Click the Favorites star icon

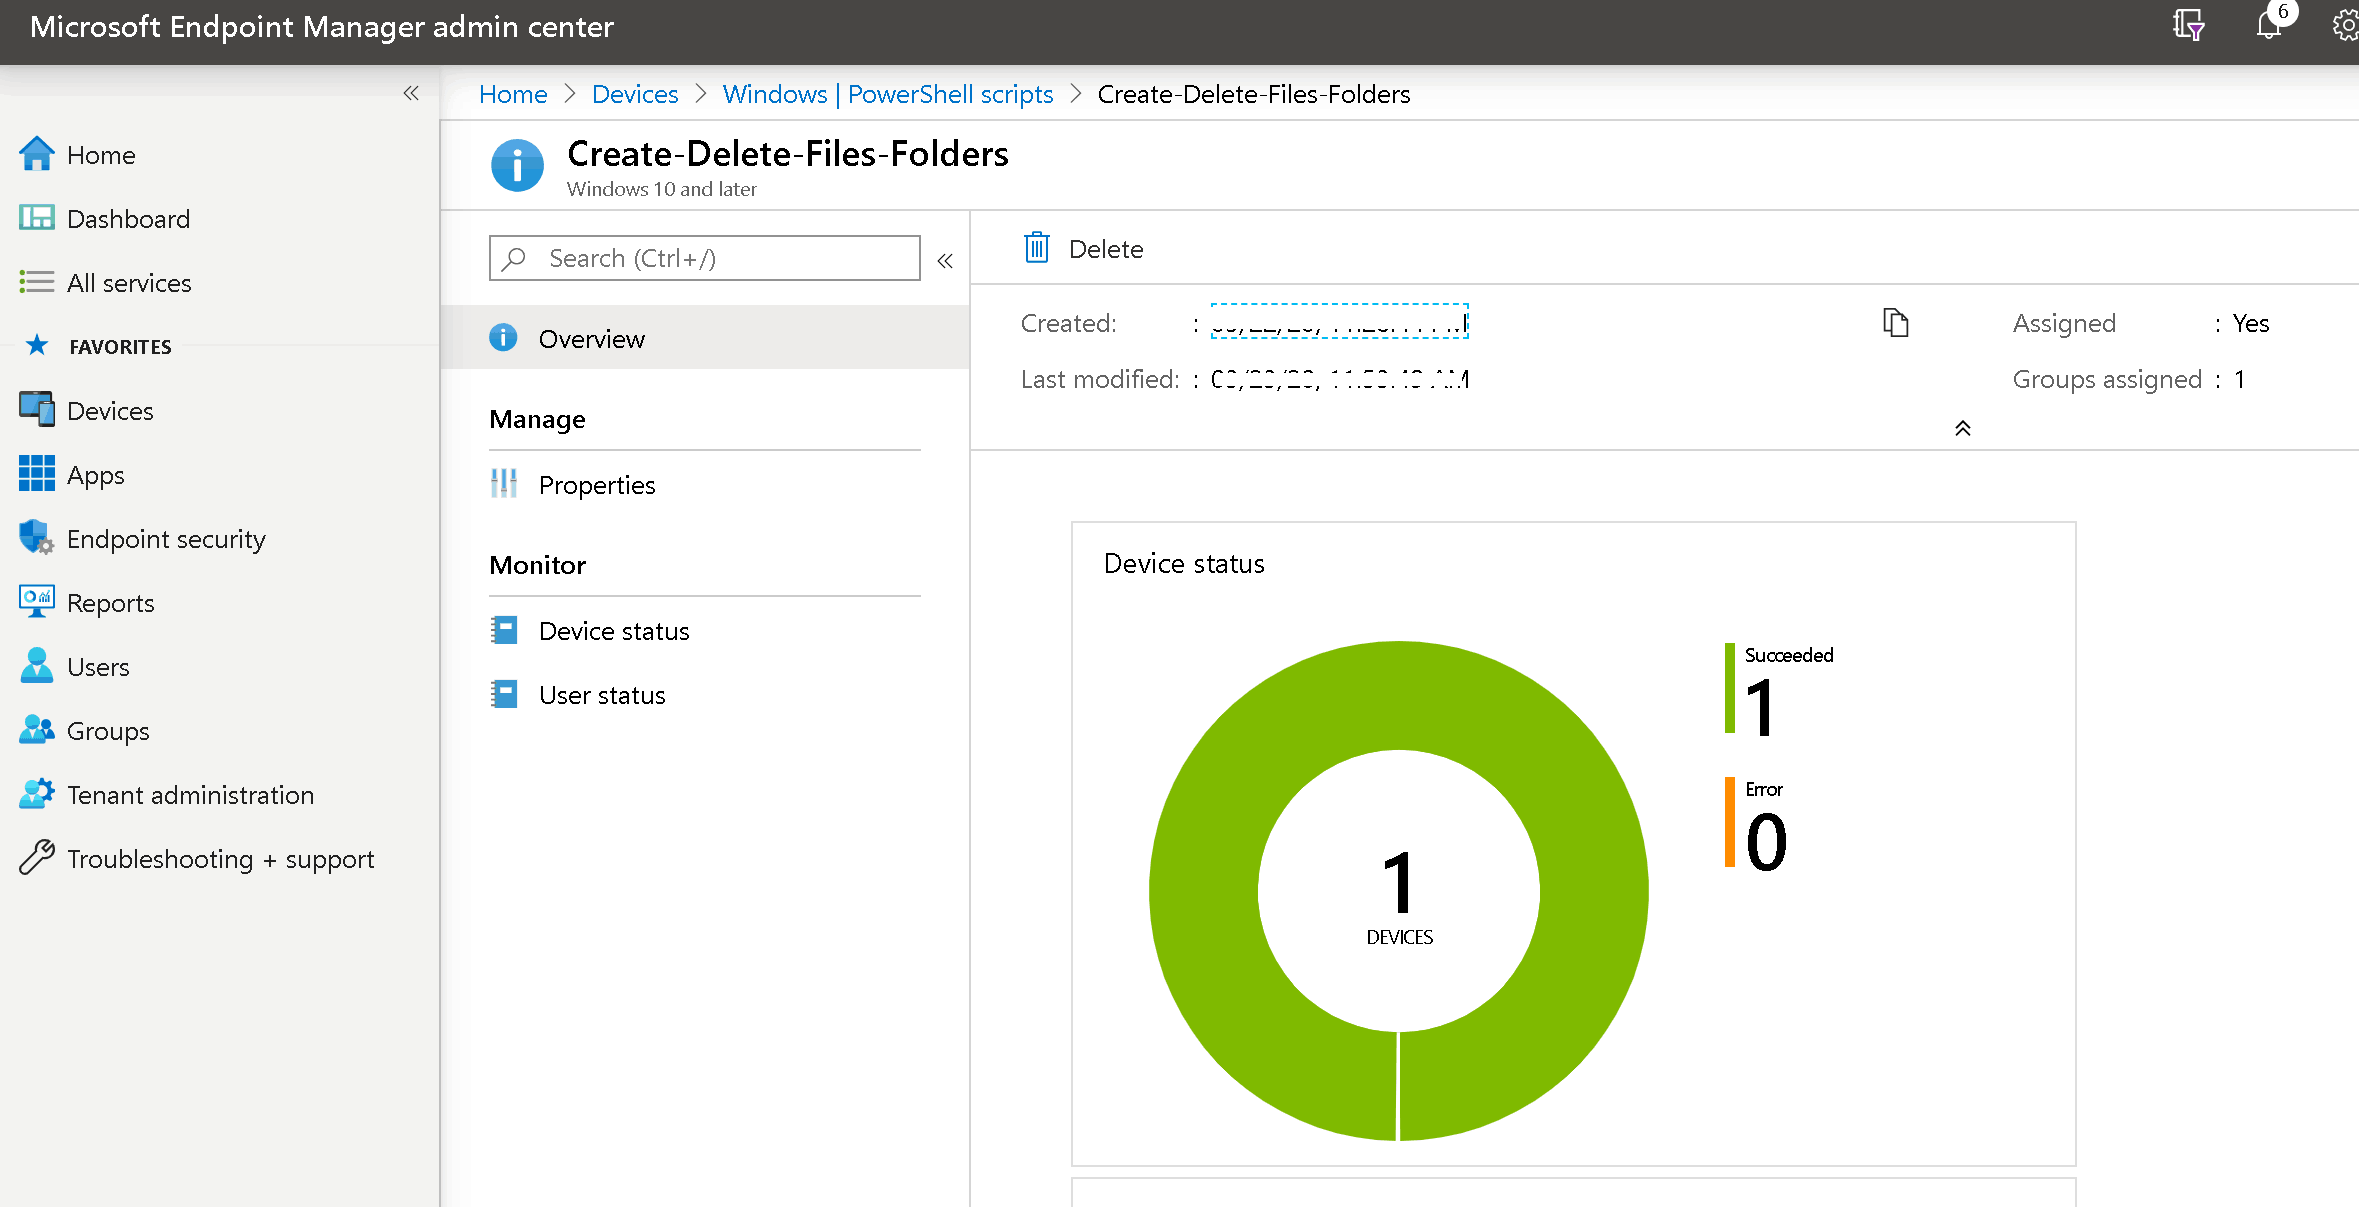[x=37, y=346]
